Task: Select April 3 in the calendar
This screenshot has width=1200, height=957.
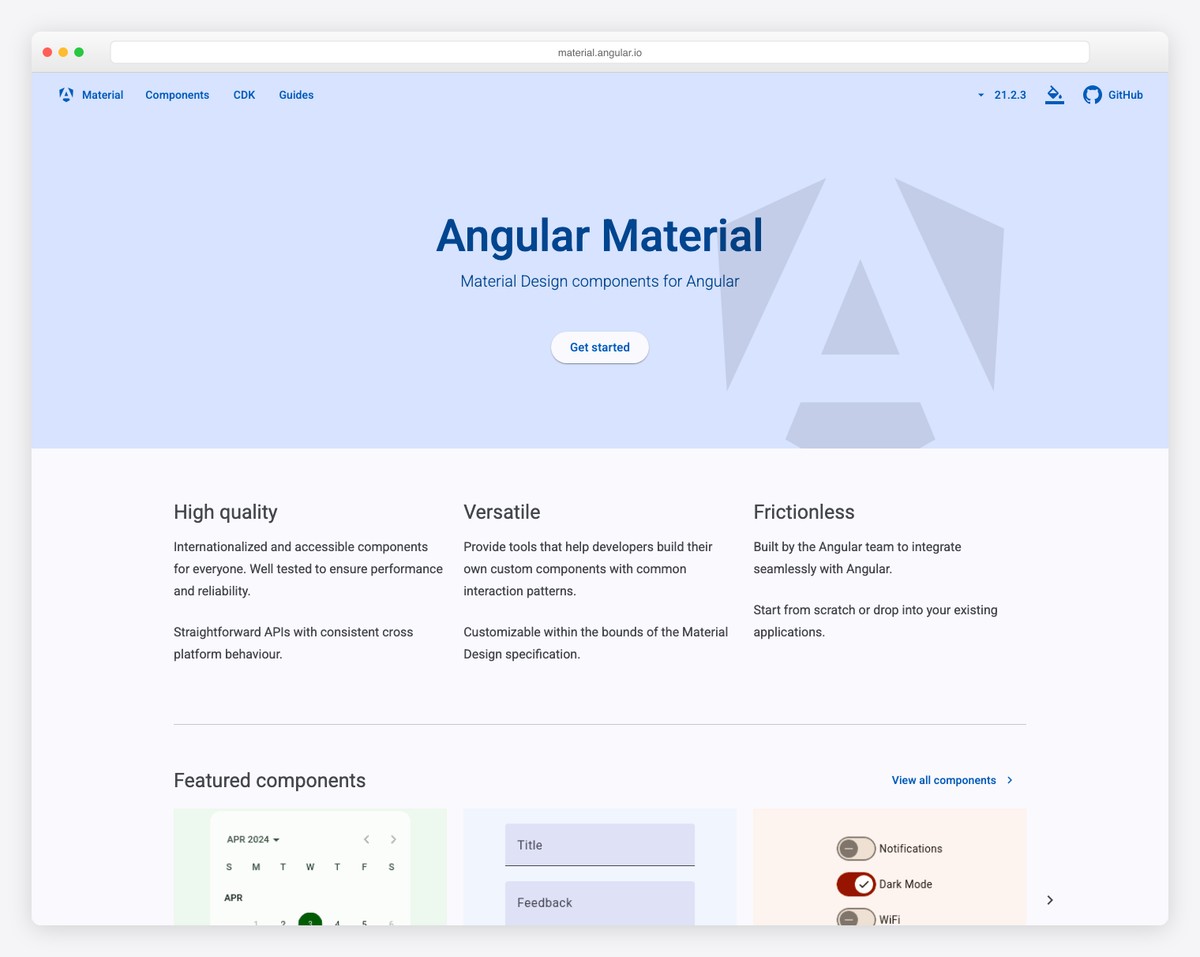Action: coord(310,922)
